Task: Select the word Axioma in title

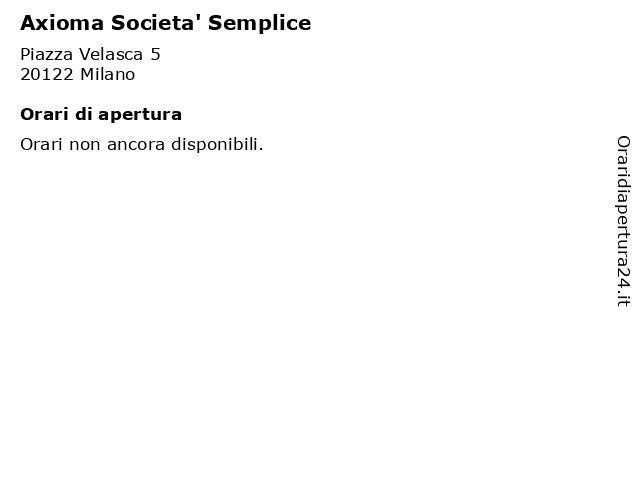Action: coord(62,23)
